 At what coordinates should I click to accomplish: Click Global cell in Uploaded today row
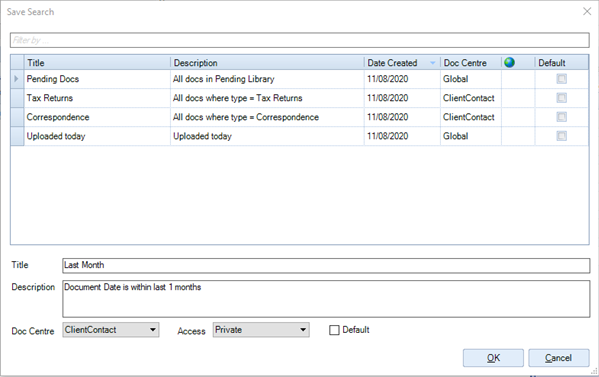pyautogui.click(x=471, y=136)
